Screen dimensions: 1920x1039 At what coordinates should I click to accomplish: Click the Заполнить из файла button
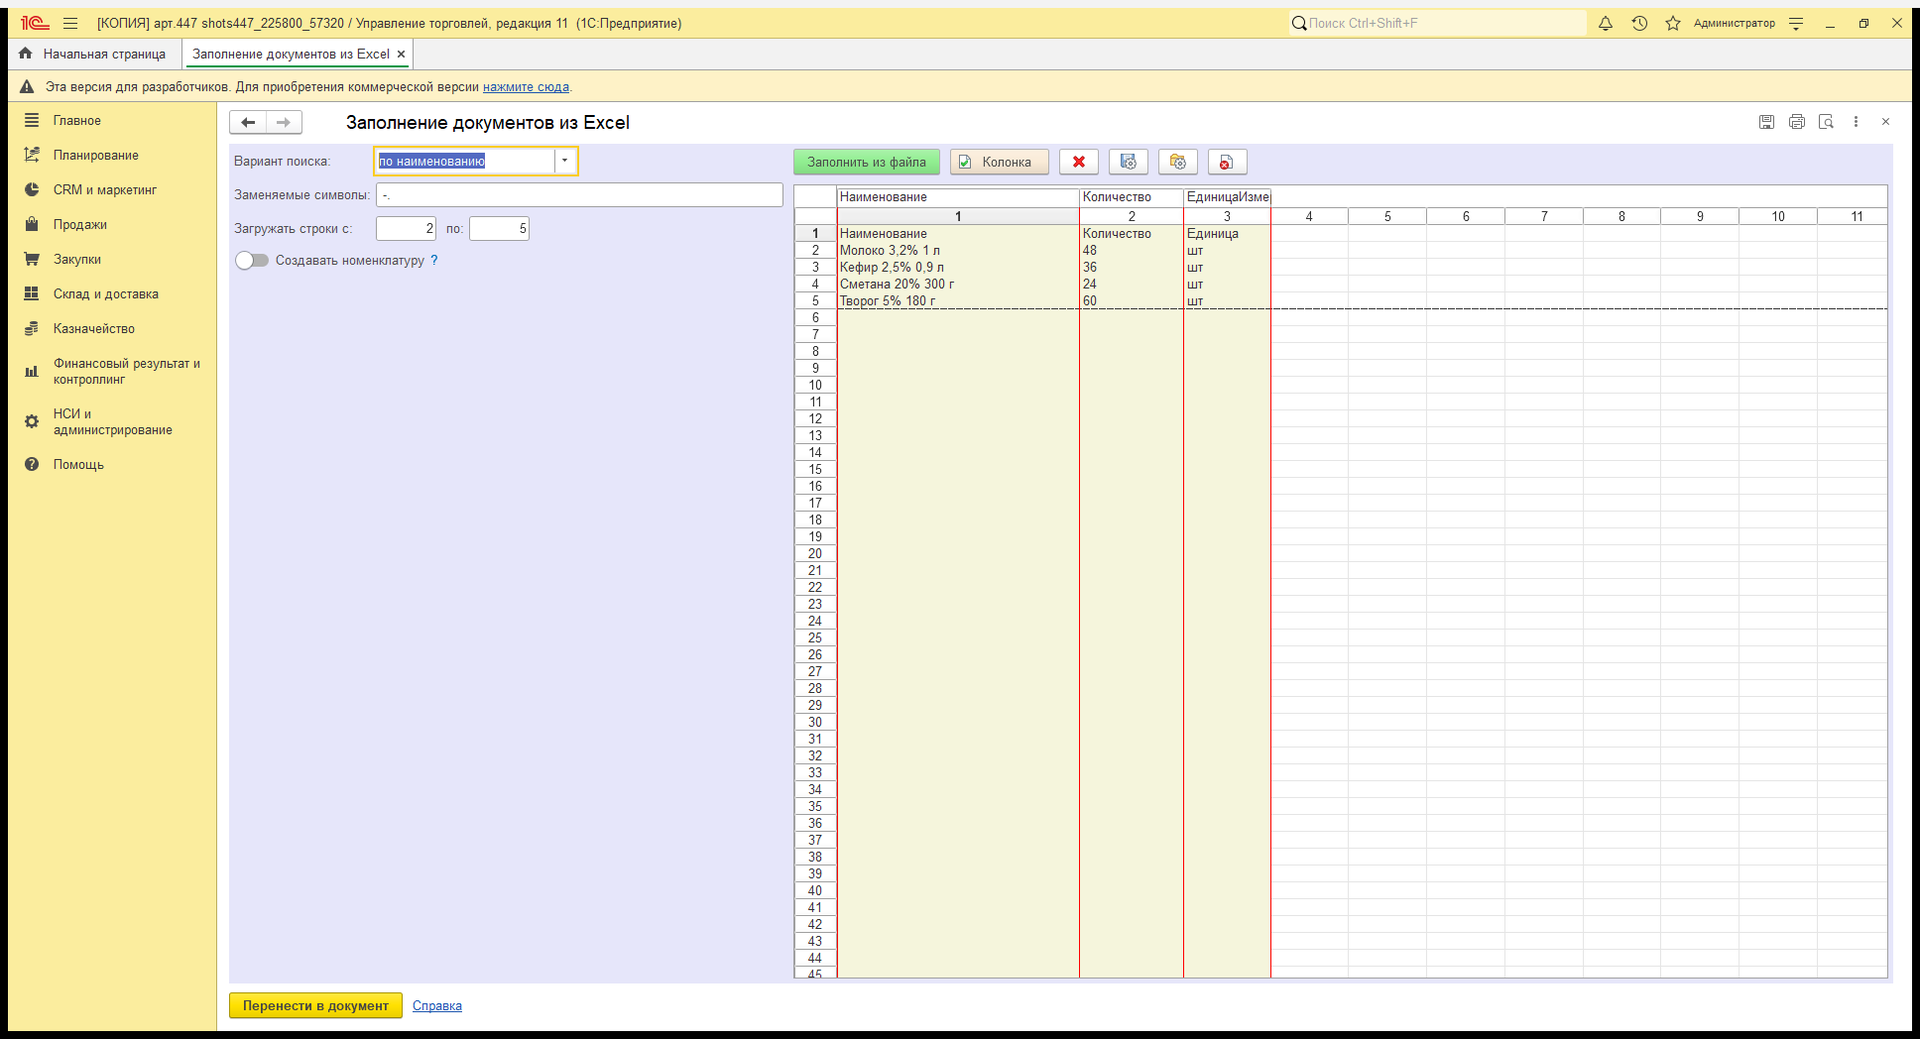[867, 162]
